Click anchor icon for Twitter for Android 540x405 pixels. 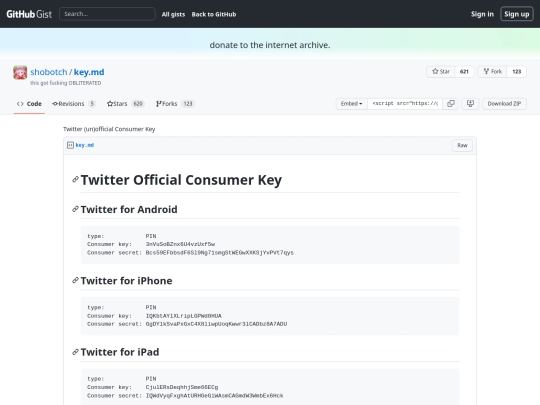[x=75, y=209]
